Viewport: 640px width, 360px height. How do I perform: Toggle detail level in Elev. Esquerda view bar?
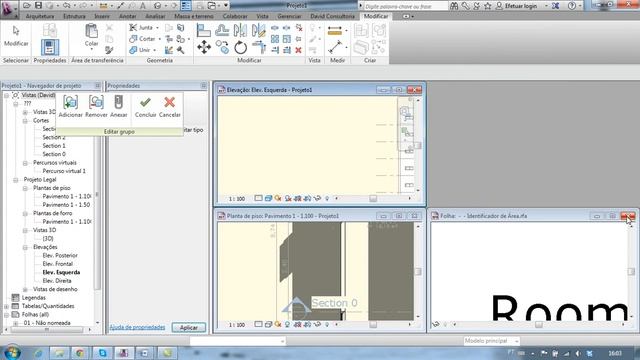point(258,198)
